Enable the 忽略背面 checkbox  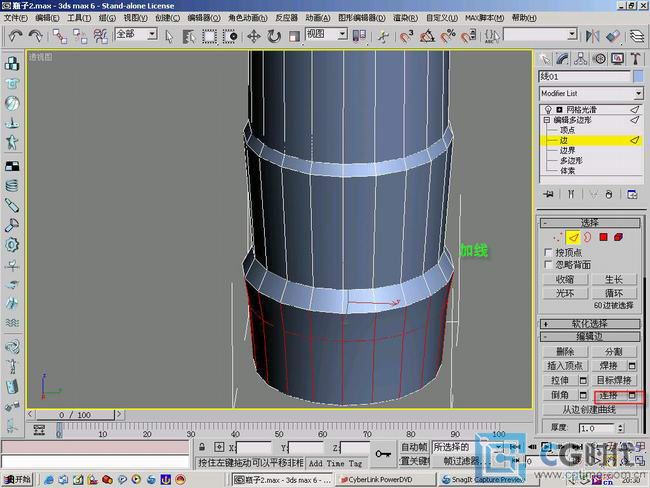pos(548,265)
